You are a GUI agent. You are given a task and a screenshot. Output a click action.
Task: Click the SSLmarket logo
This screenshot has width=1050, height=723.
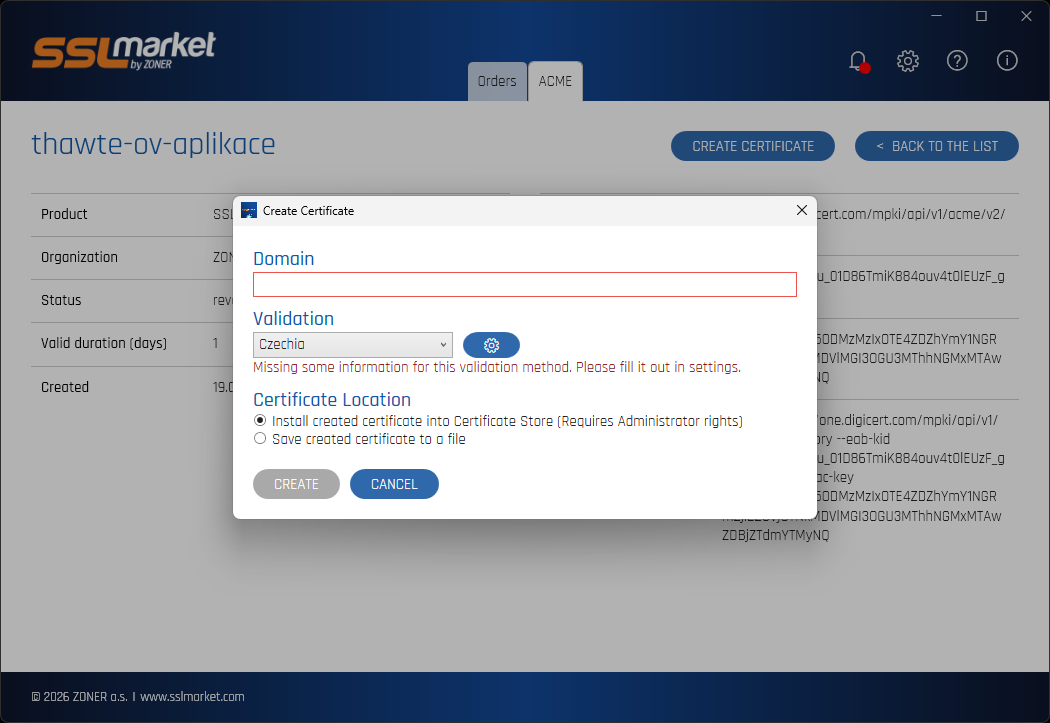click(x=124, y=50)
